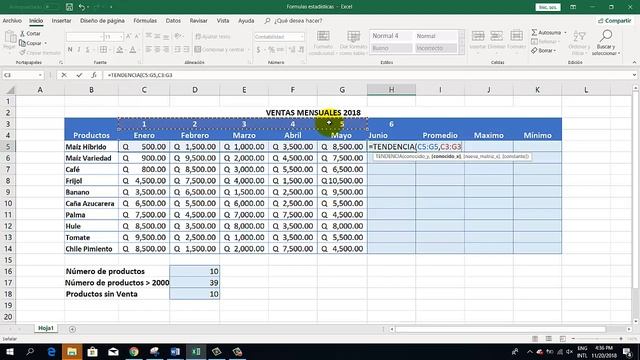
Task: Cancel formula entry with X
Action: click(64, 75)
